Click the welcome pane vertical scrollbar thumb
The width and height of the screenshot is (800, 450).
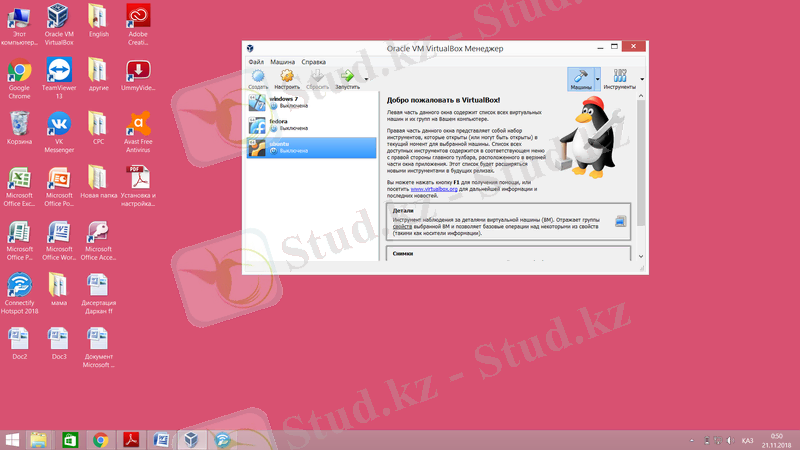[641, 162]
